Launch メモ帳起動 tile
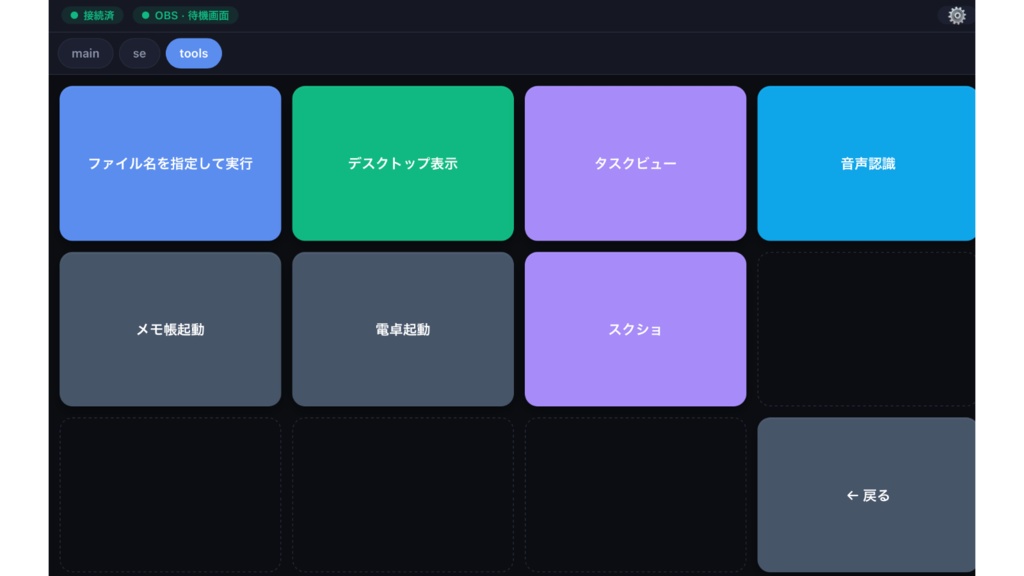 pyautogui.click(x=170, y=329)
